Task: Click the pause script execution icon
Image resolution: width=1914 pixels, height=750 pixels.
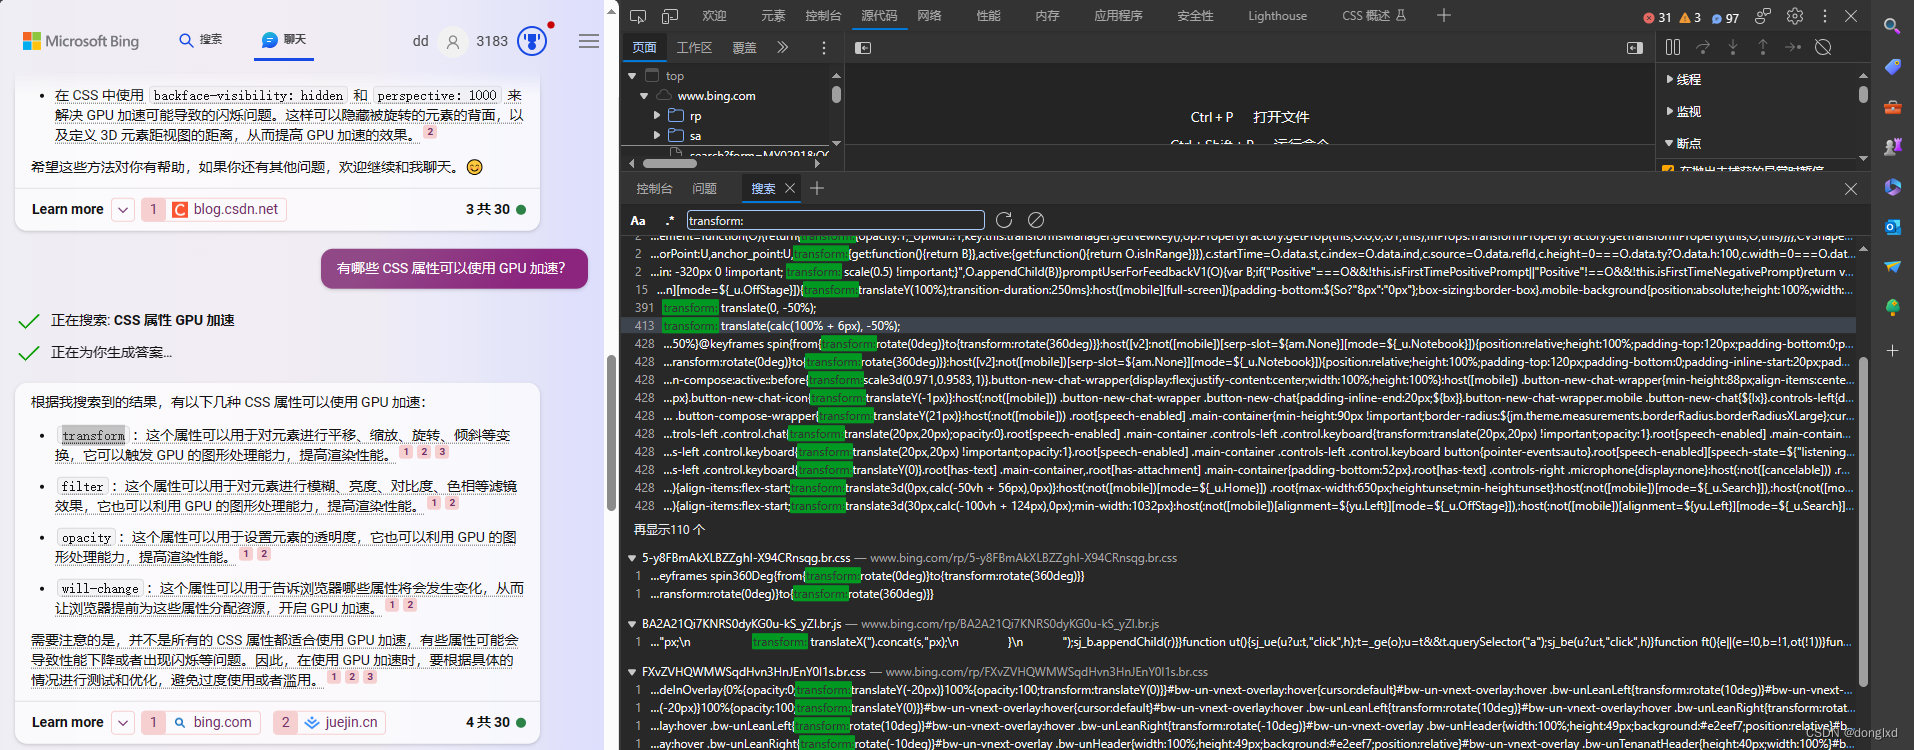Action: pos(1673,47)
